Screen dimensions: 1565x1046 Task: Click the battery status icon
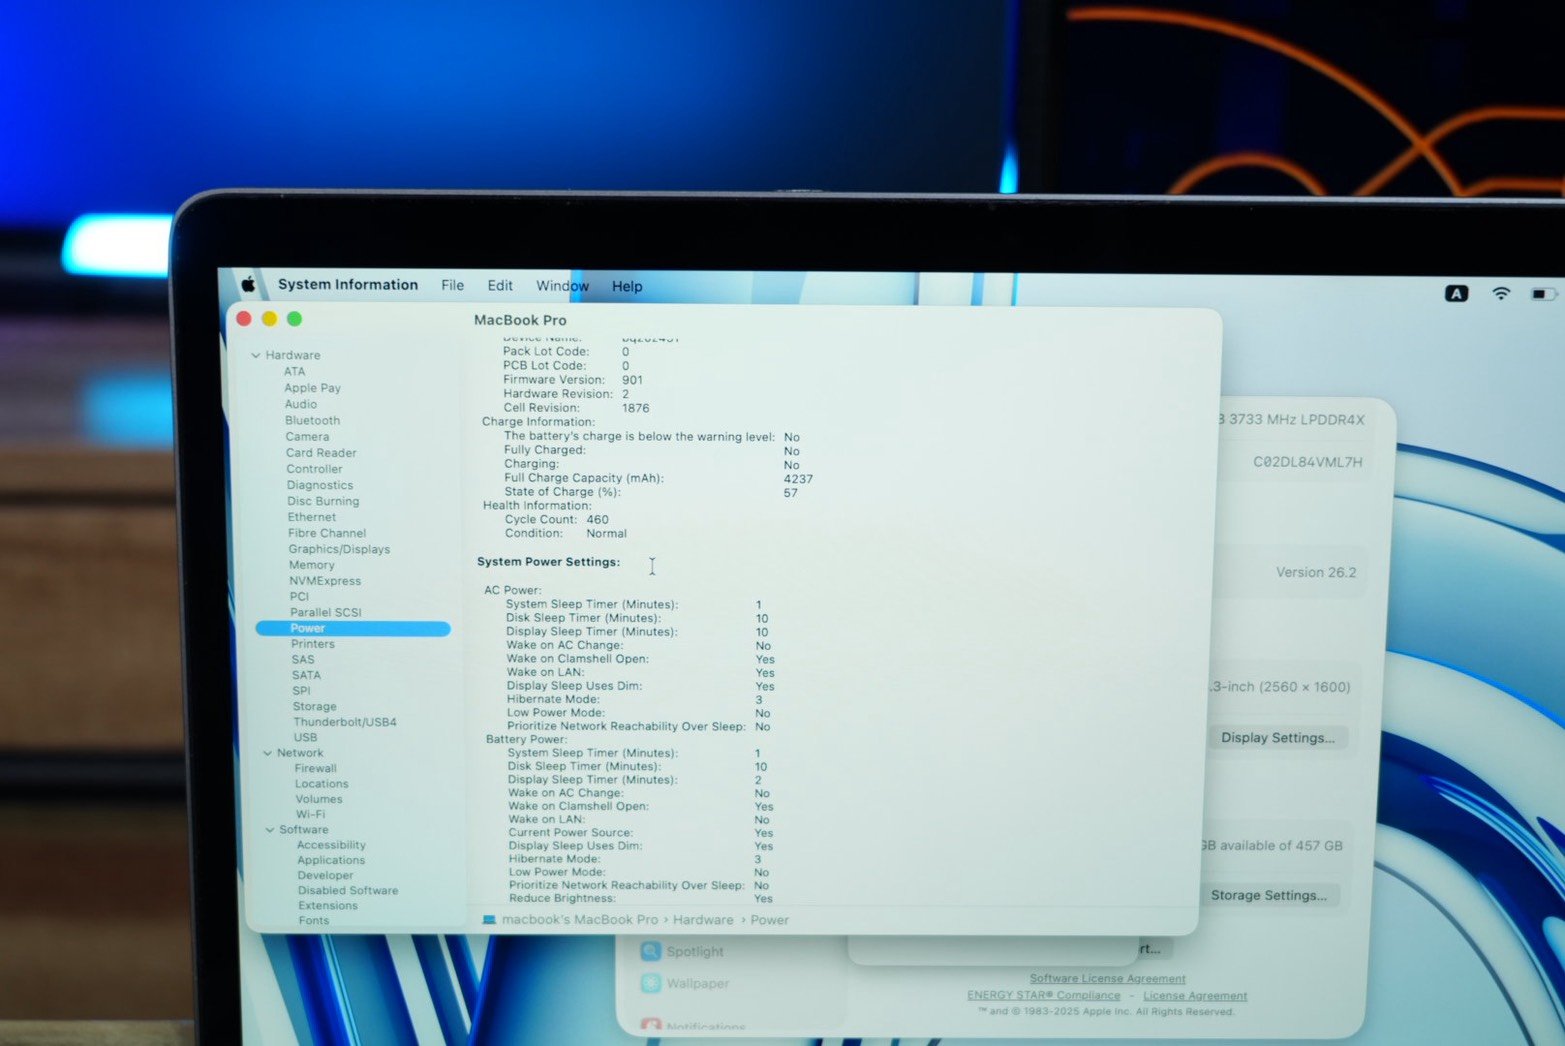click(x=1543, y=294)
